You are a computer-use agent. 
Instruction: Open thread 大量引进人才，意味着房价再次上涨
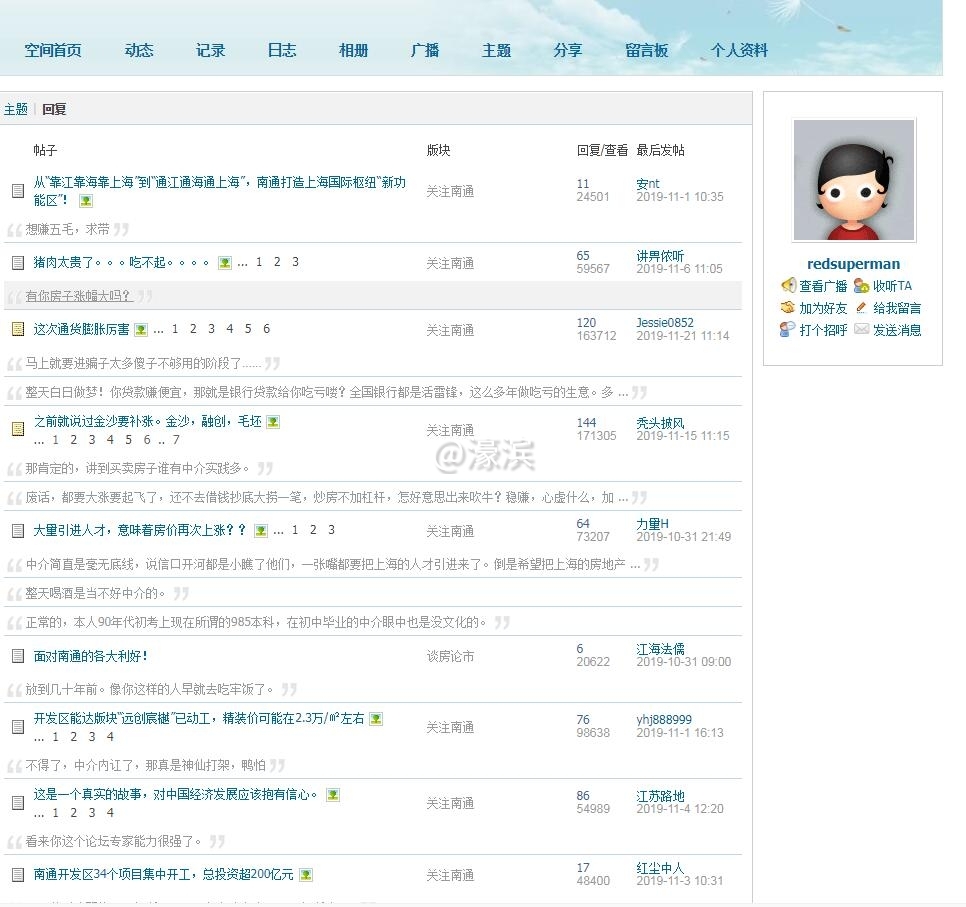pyautogui.click(x=140, y=530)
